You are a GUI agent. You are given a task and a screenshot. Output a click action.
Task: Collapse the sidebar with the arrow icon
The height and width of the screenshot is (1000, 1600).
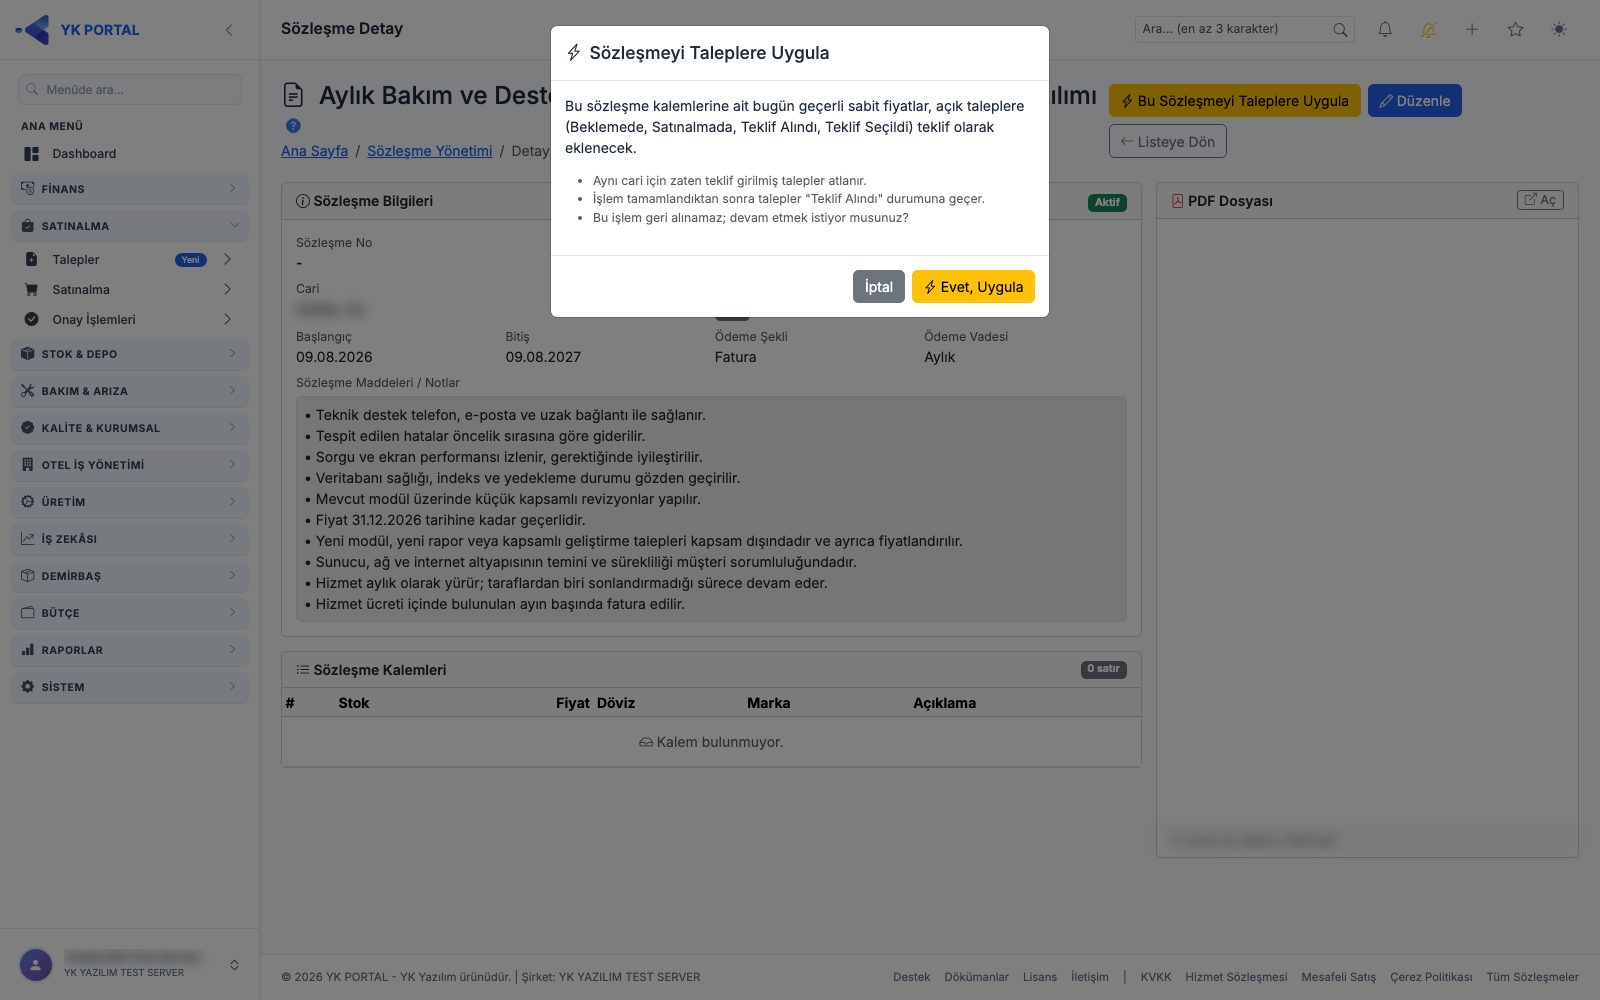(229, 30)
